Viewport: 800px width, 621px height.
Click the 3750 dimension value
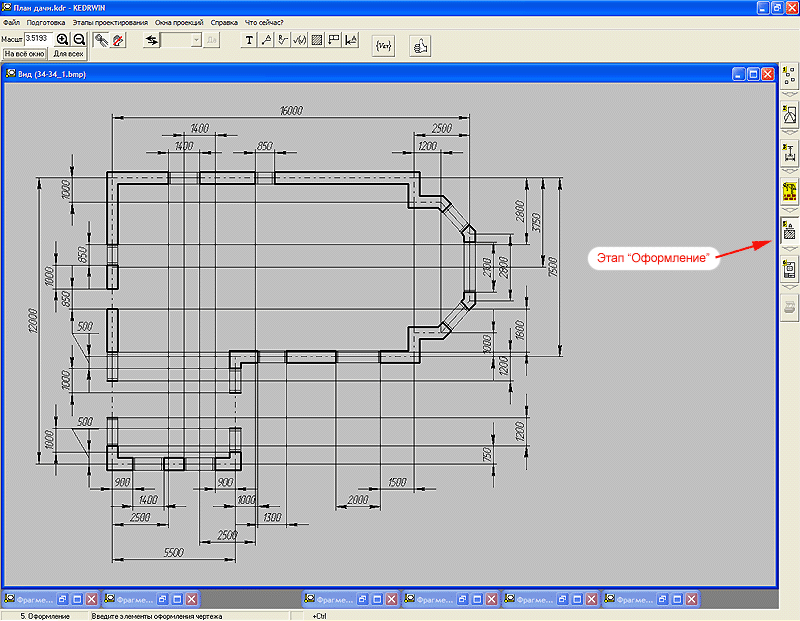(536, 222)
